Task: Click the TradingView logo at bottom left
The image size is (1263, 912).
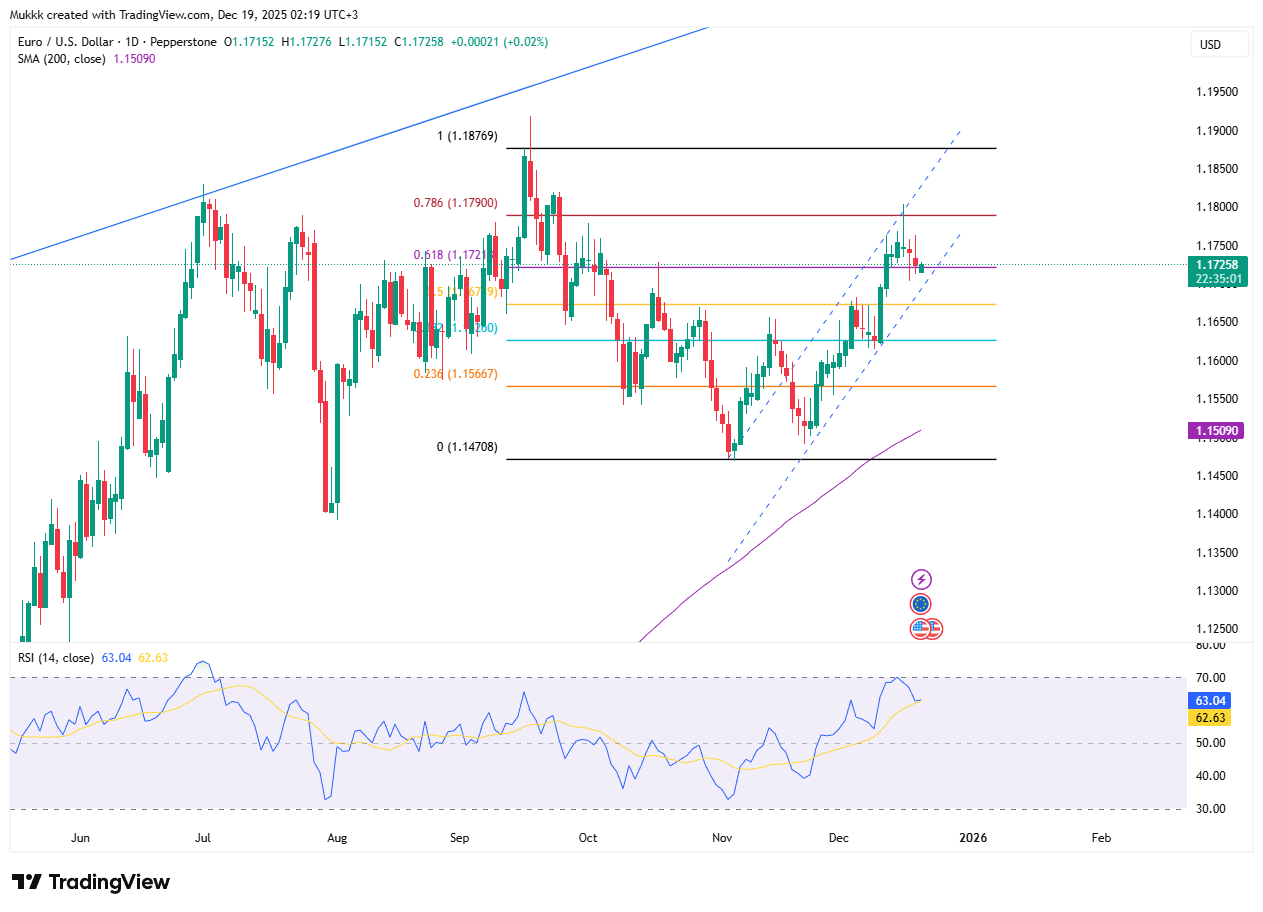Action: coord(91,882)
